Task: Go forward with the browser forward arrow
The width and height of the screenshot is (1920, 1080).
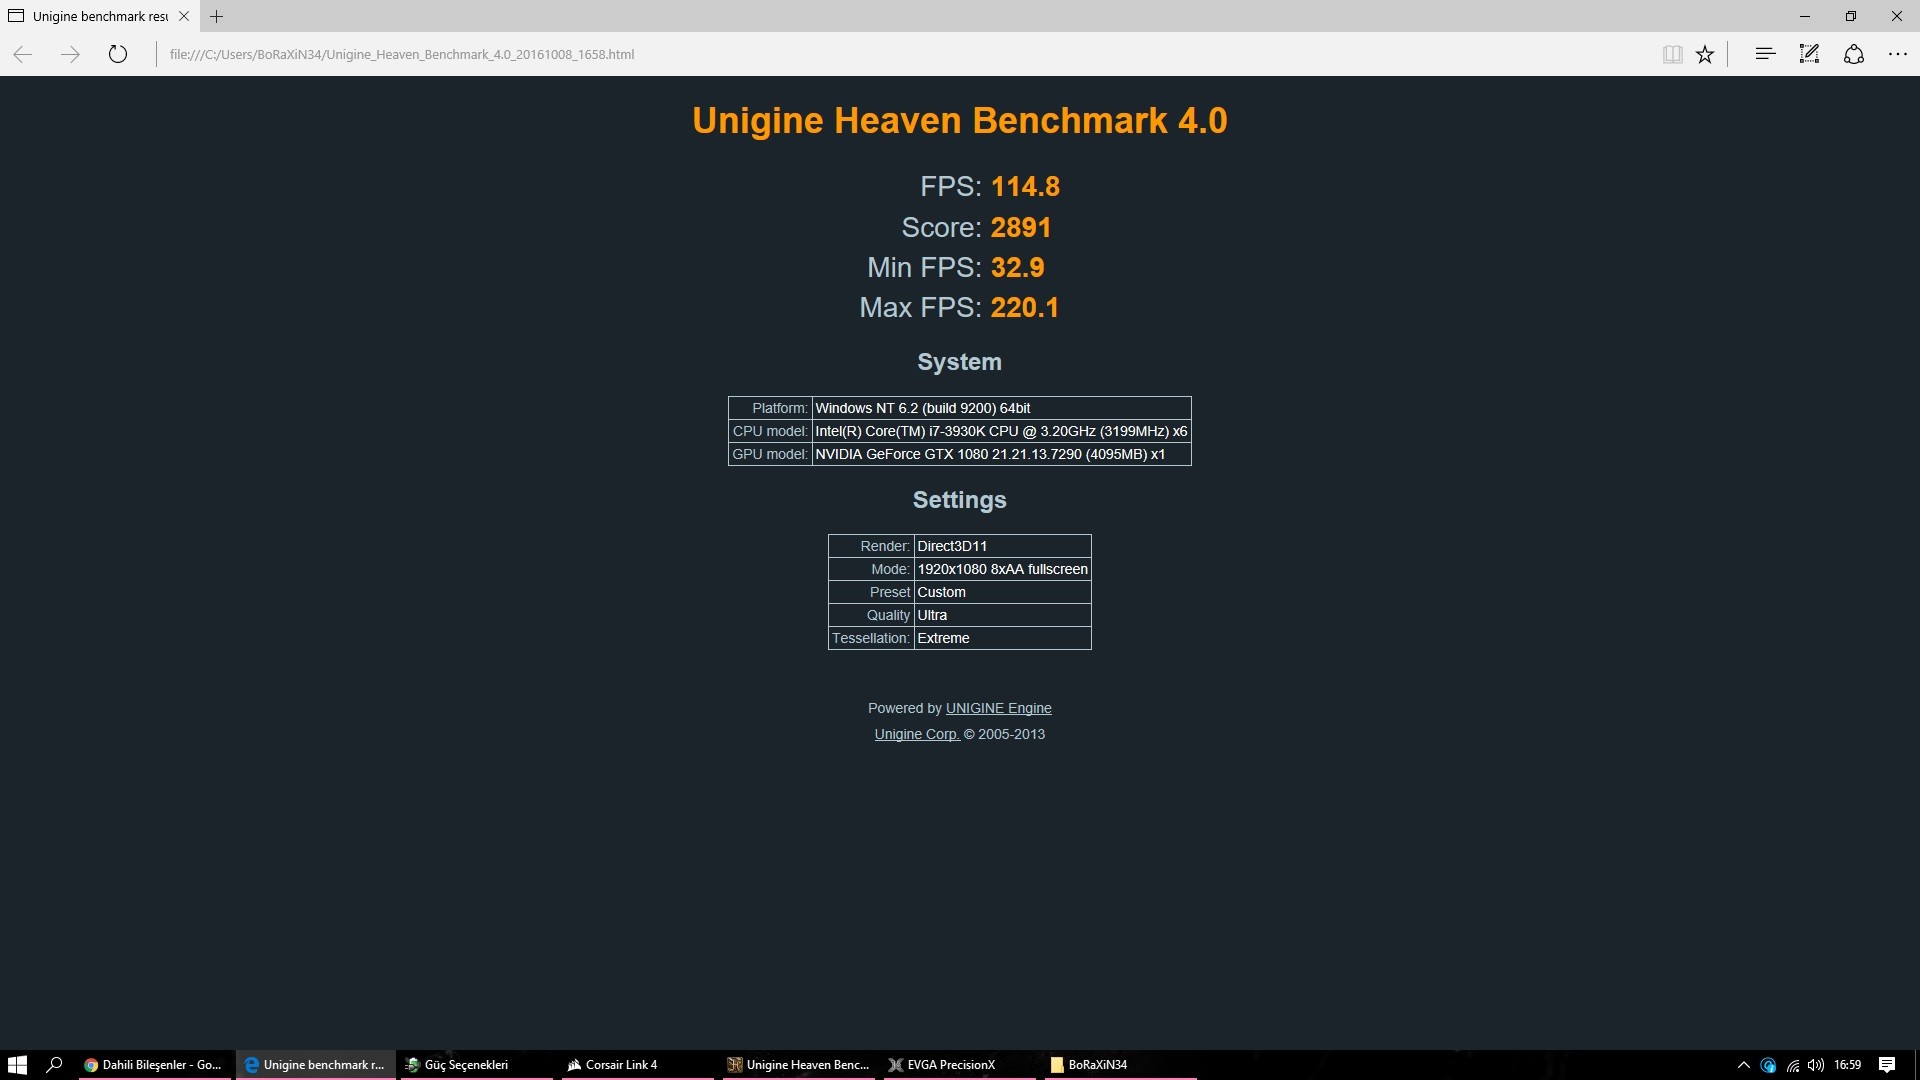Action: click(x=70, y=54)
